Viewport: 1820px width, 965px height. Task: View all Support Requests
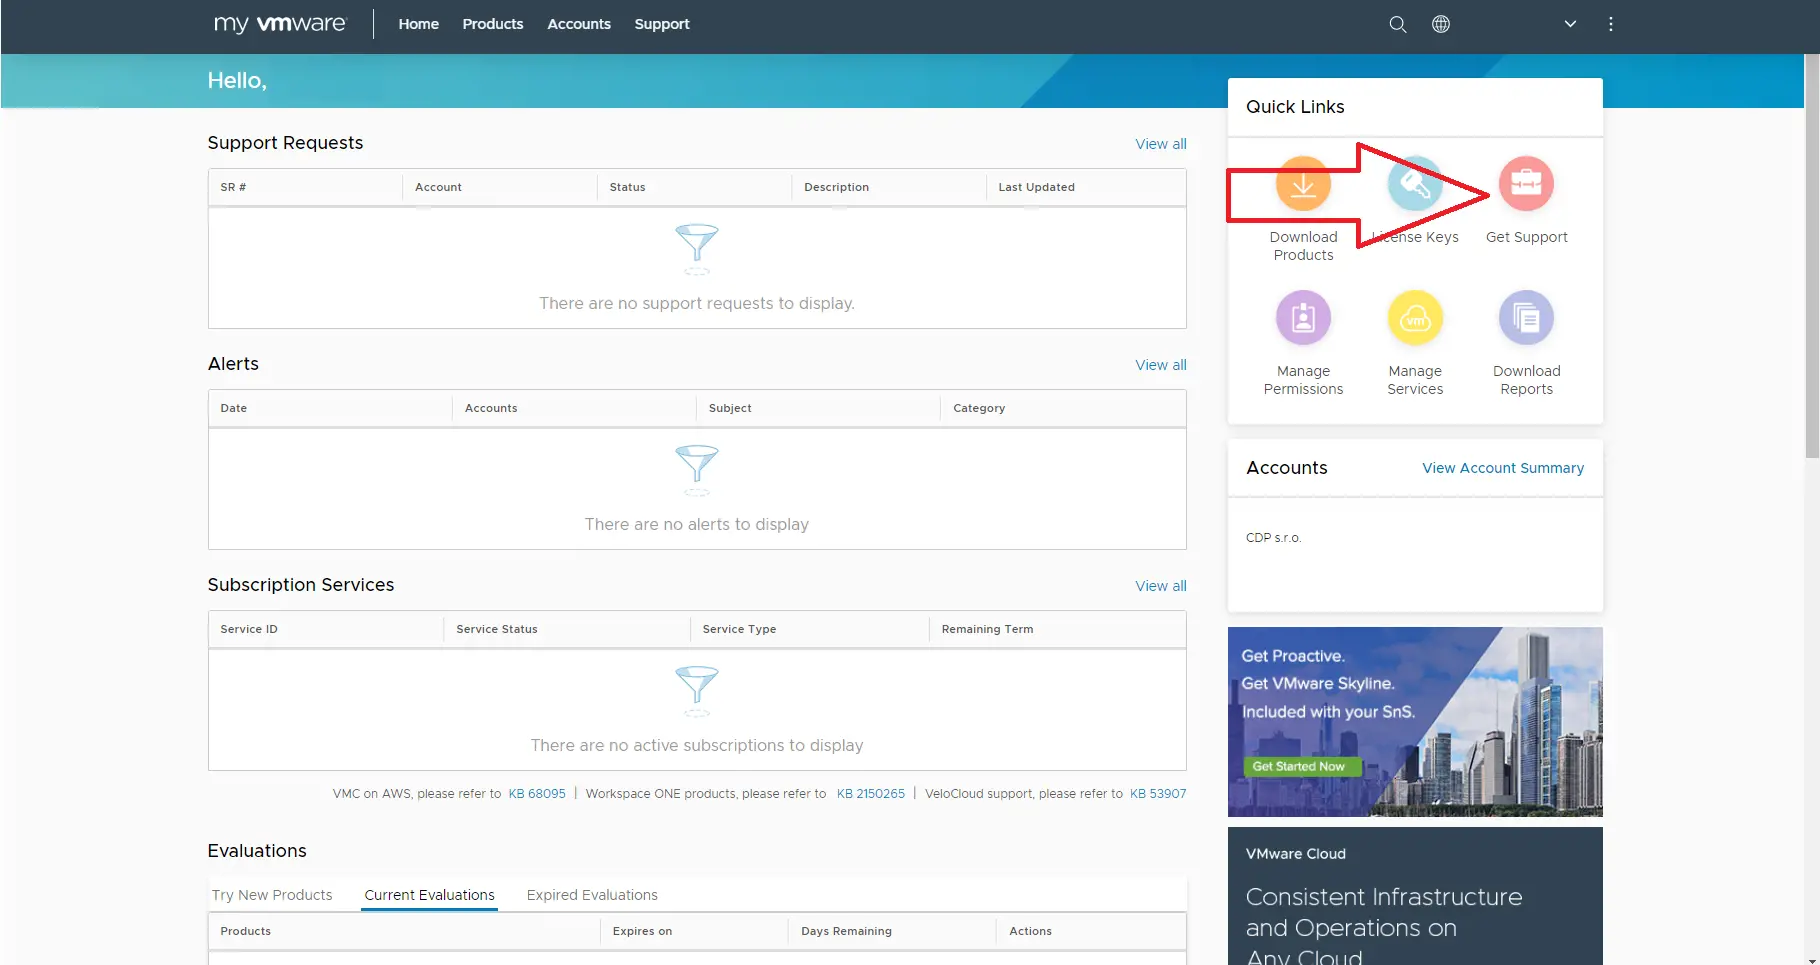coord(1161,144)
